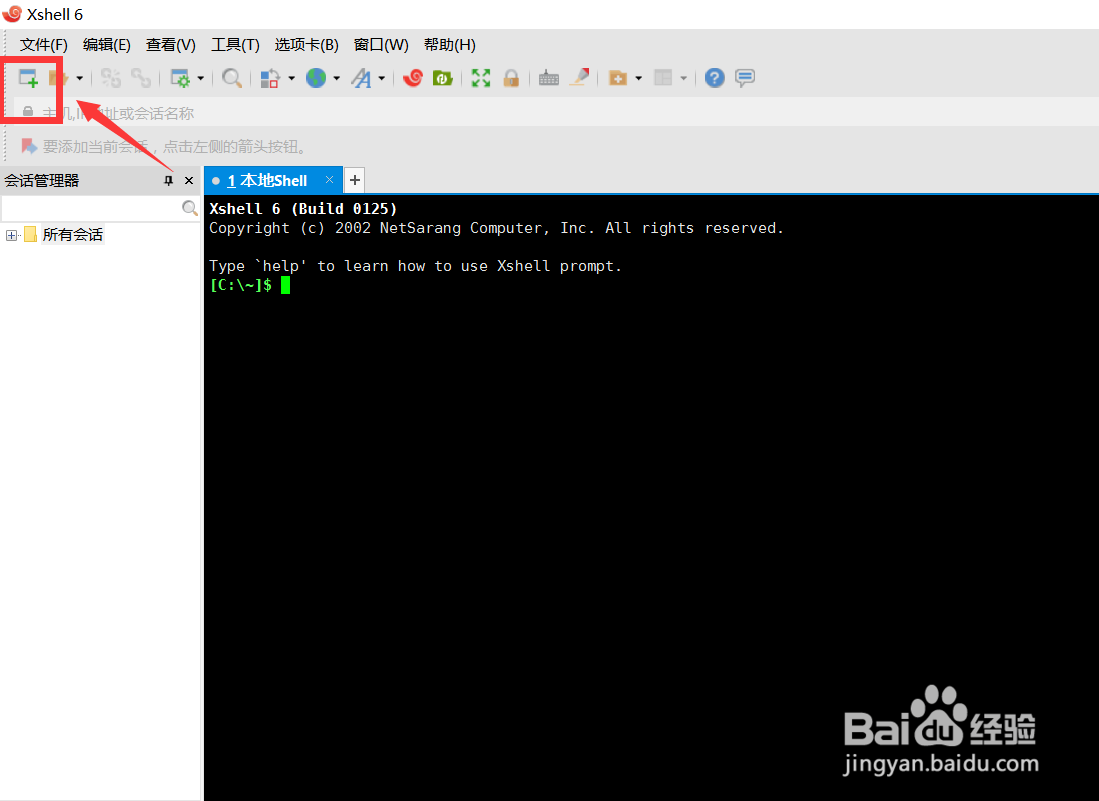This screenshot has width=1099, height=801.
Task: Click the pane layout toolbar icon
Action: [663, 78]
